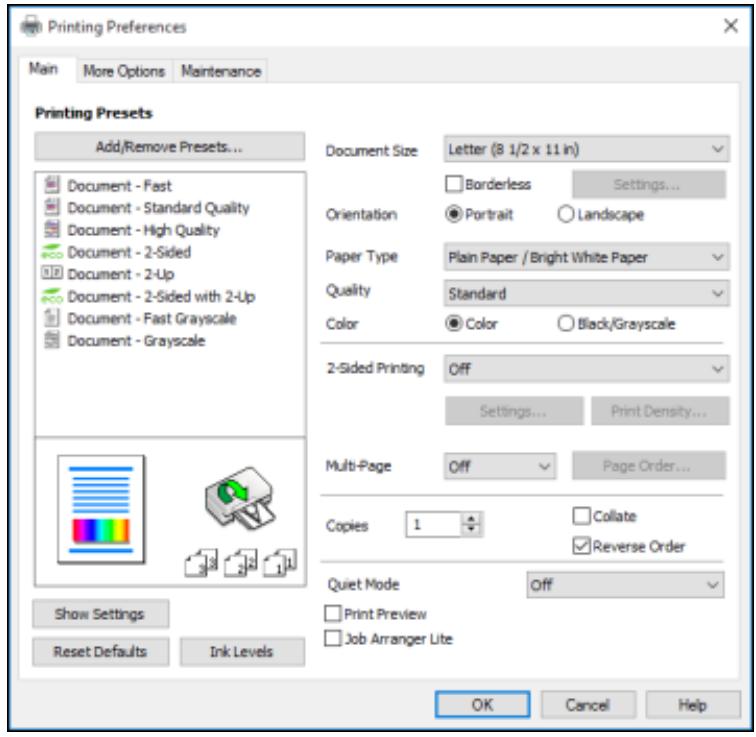
Task: Click the Document - Standard Quality preset icon
Action: pyautogui.click(x=52, y=207)
